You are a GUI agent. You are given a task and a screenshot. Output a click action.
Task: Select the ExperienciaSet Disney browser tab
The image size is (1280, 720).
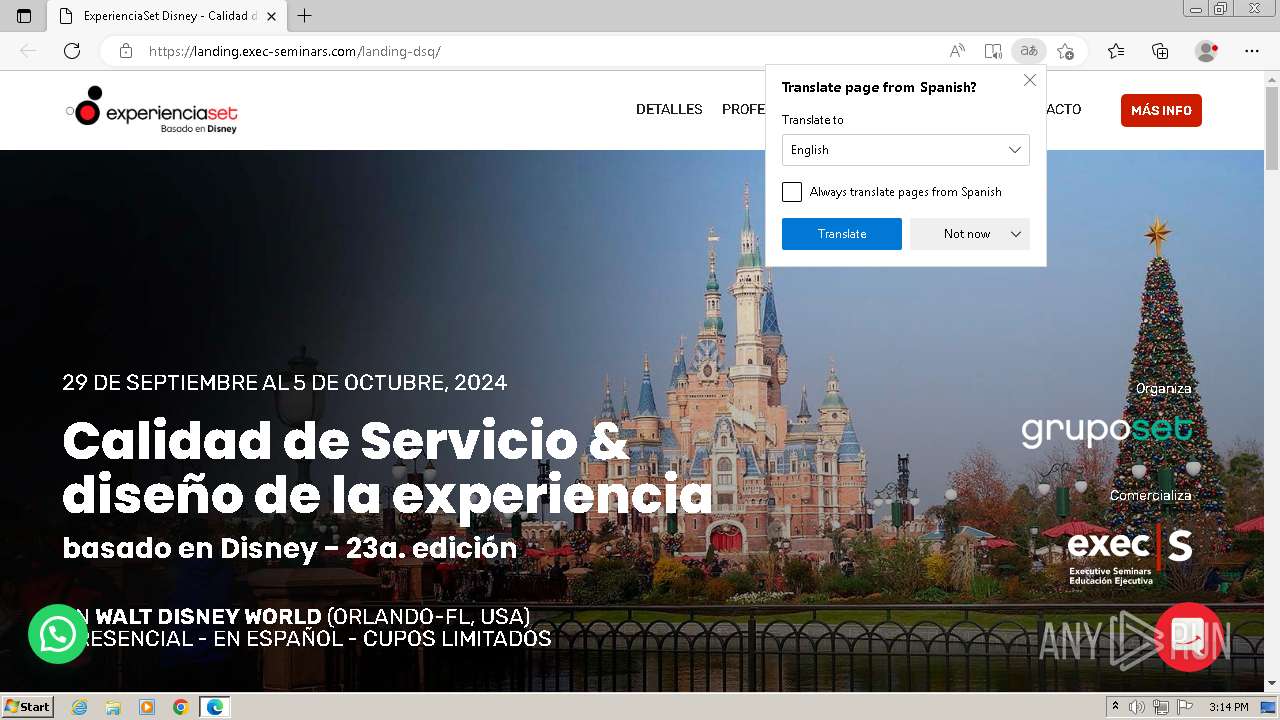pyautogui.click(x=168, y=16)
